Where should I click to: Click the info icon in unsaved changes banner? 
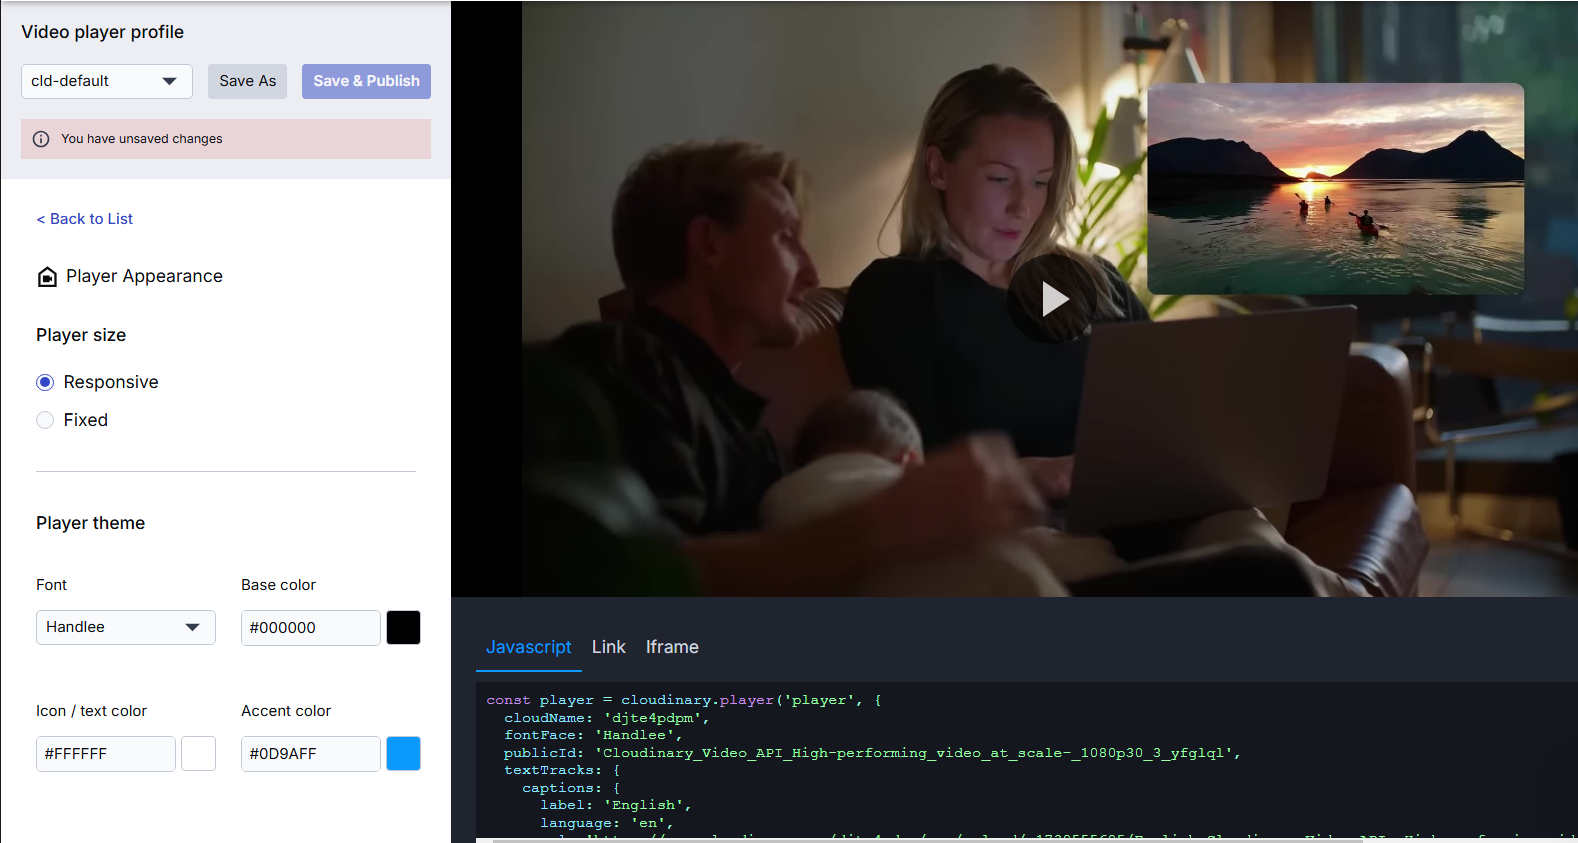41,139
